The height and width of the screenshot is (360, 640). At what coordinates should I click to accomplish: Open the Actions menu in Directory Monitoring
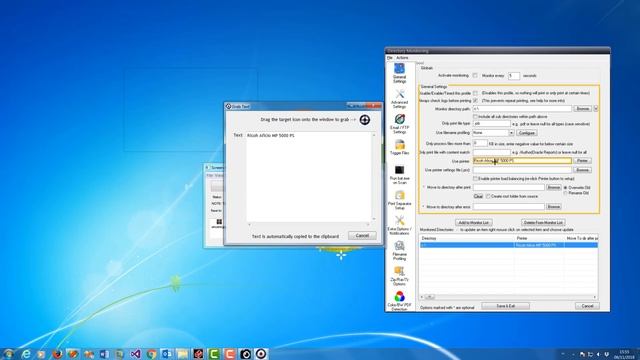402,58
